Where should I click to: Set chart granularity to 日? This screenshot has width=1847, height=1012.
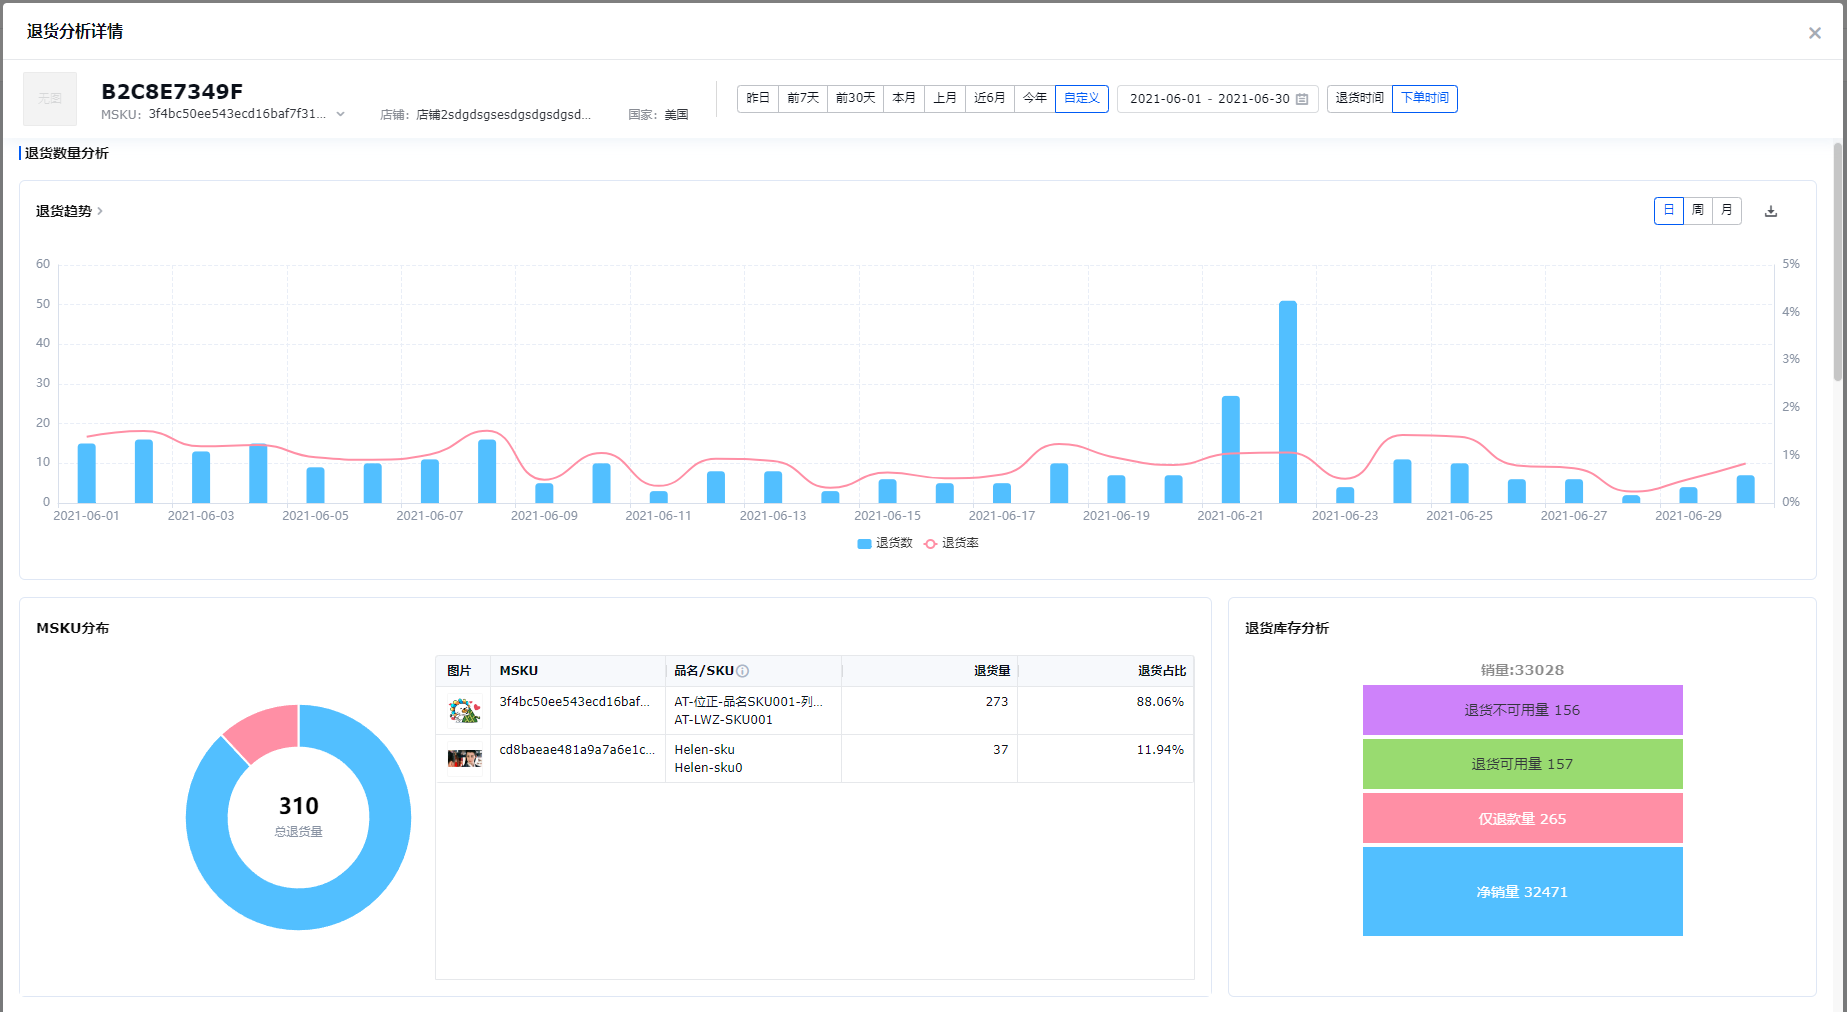tap(1669, 211)
